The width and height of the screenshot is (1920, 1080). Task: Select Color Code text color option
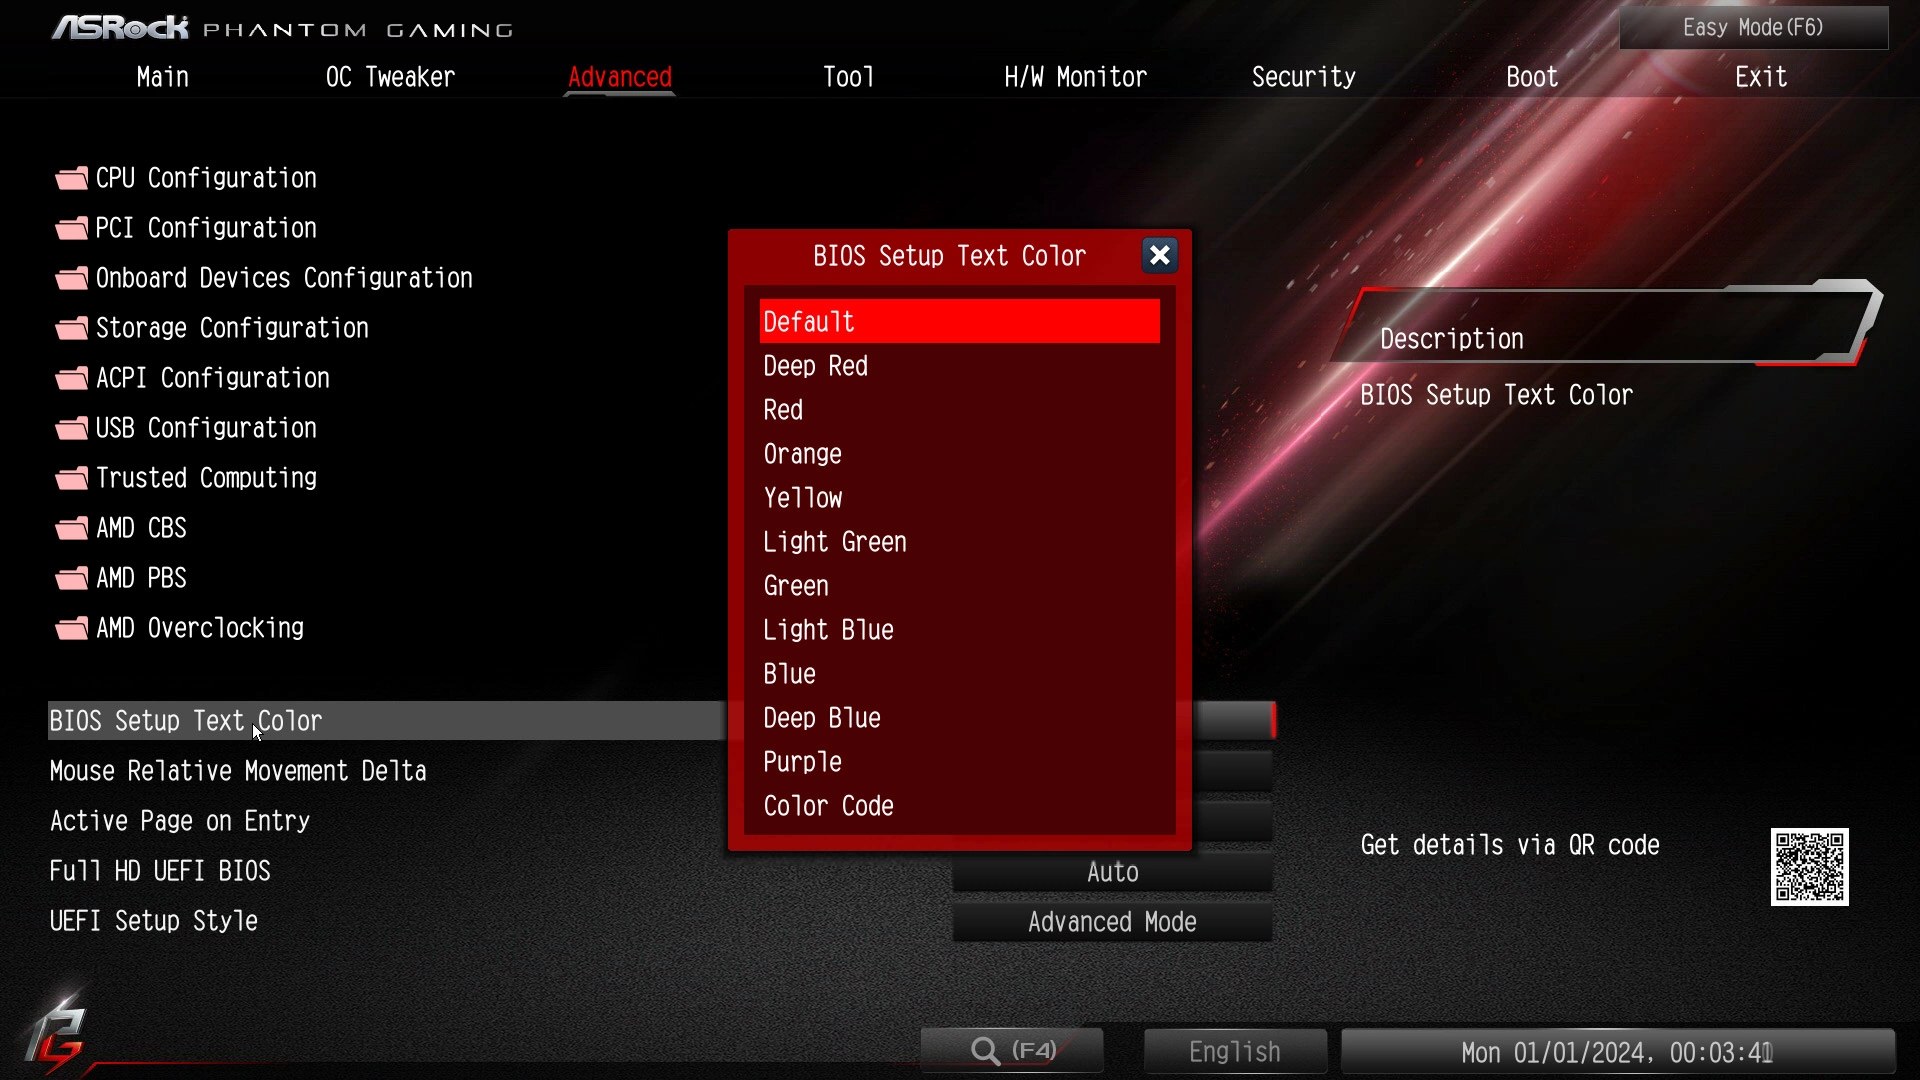[828, 806]
